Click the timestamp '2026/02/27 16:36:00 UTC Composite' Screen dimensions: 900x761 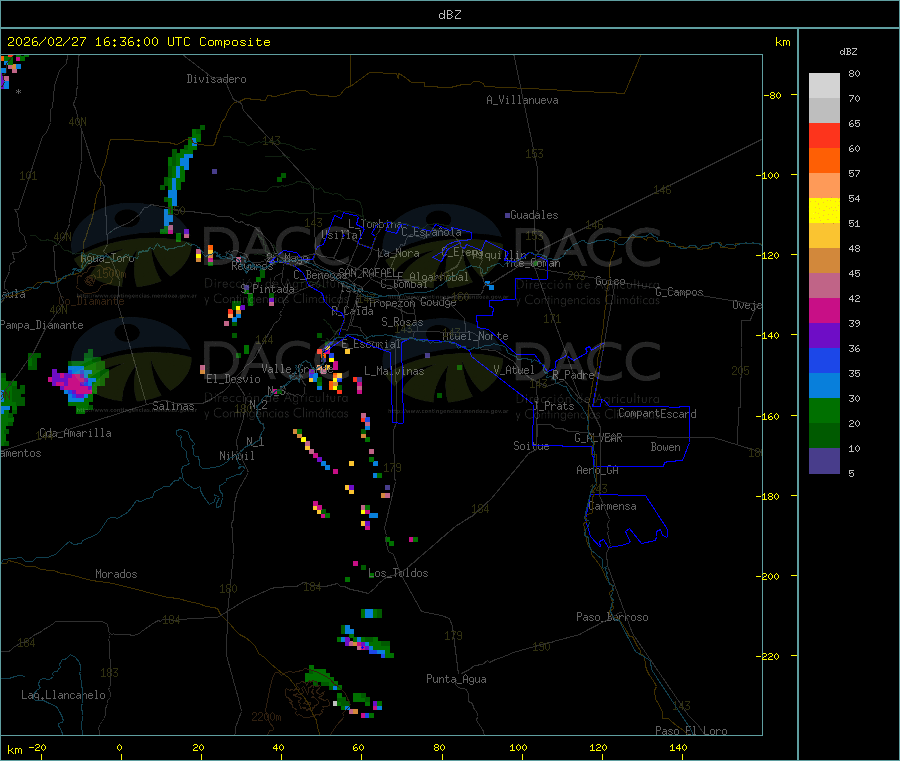coord(139,42)
